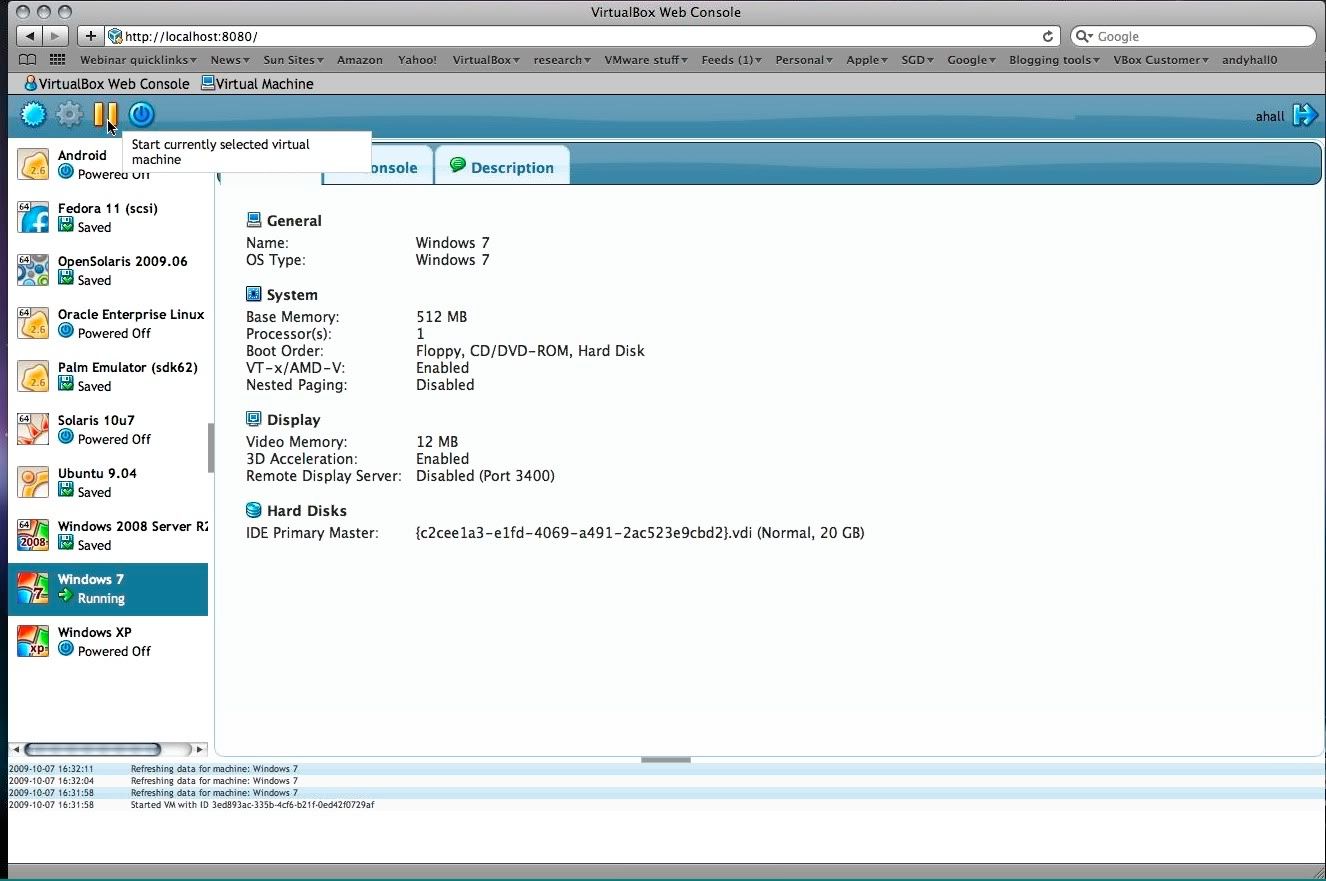Expand the research bookmark folder
The width and height of the screenshot is (1326, 881).
pos(561,60)
